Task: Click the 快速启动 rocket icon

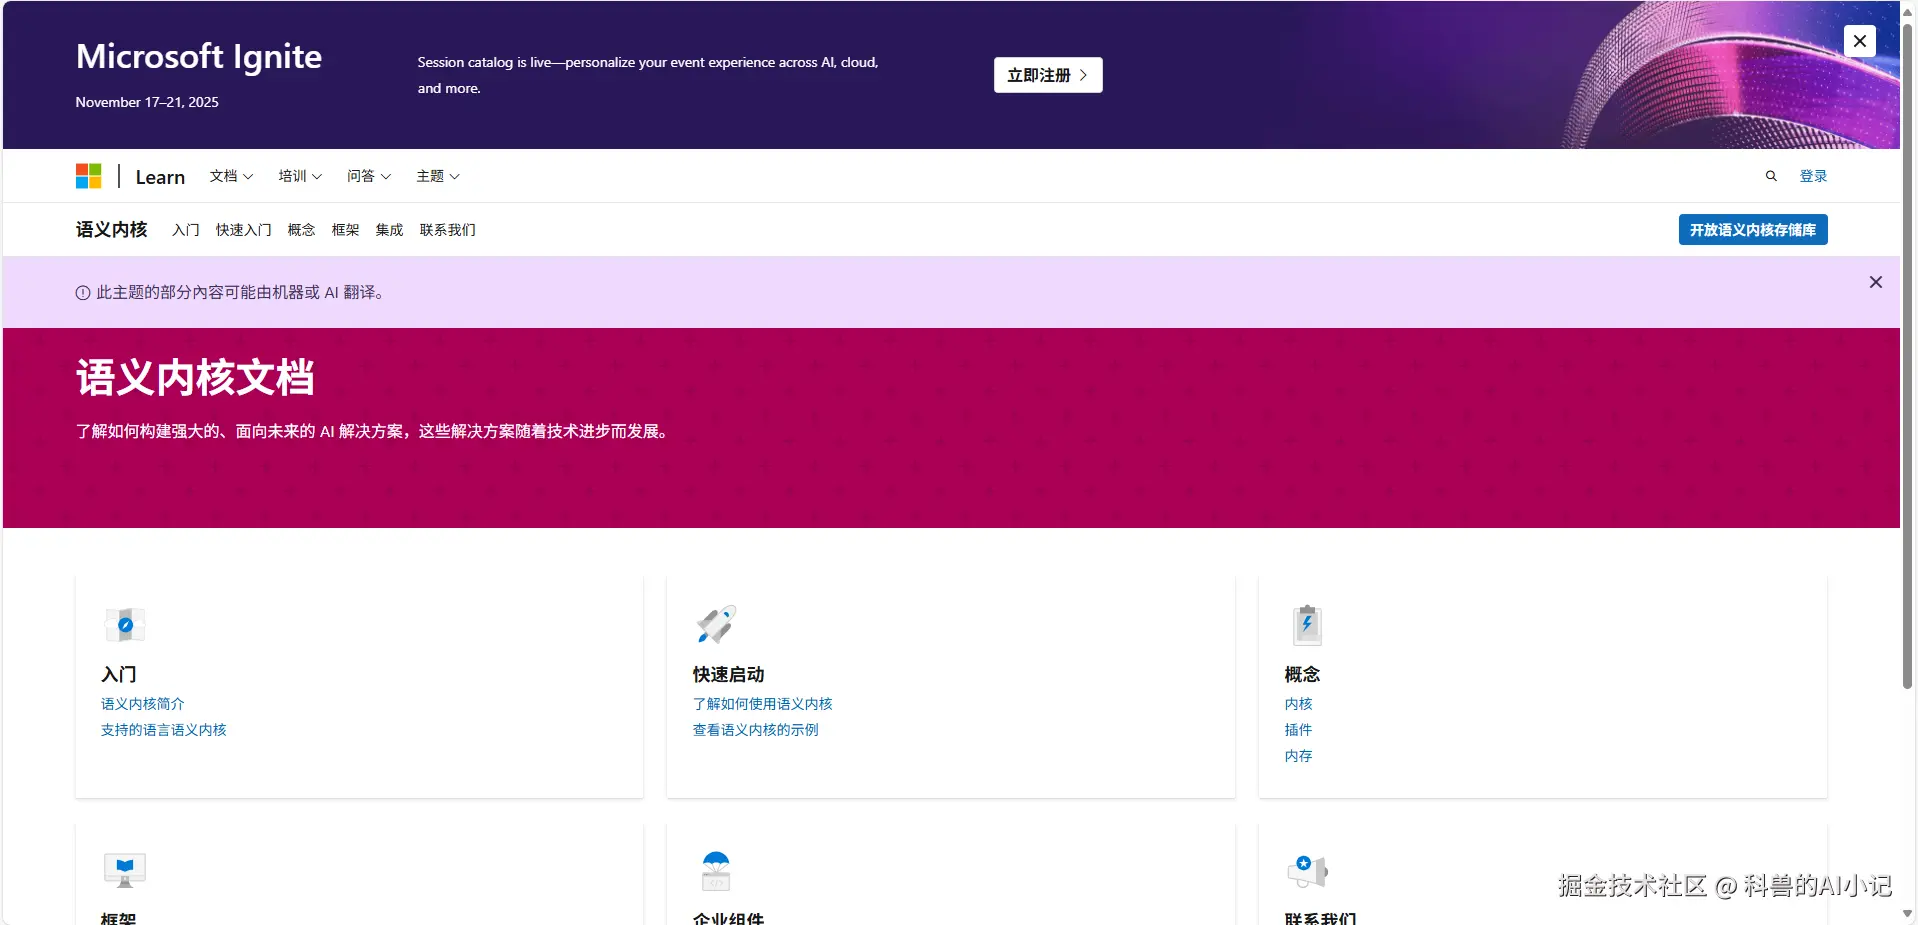Action: point(716,624)
